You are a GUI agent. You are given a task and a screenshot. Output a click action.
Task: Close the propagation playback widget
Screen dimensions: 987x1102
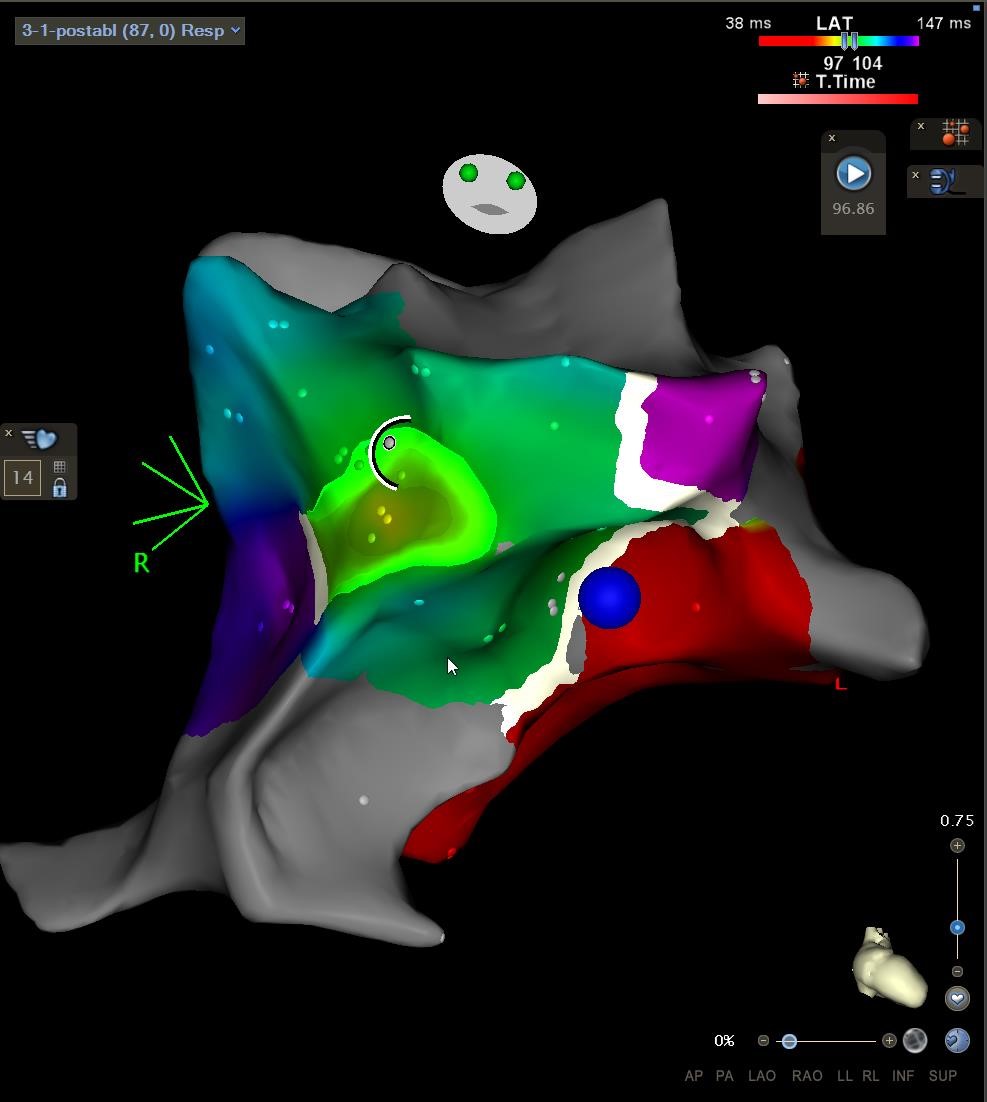[832, 138]
